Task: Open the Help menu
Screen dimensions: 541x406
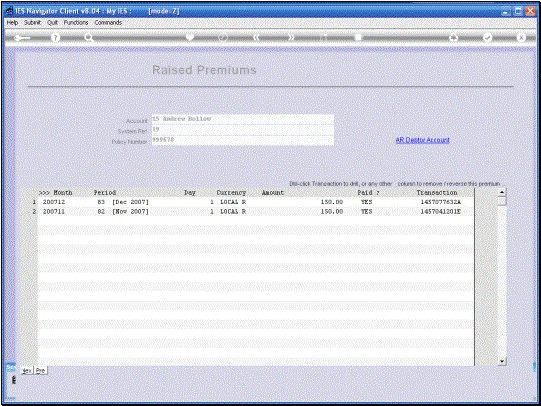Action: 12,22
